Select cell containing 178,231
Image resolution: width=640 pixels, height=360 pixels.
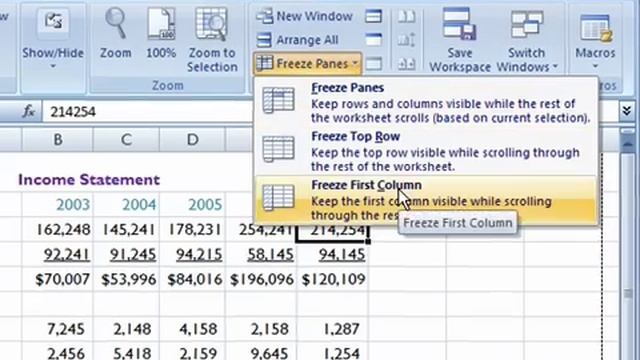click(x=192, y=229)
